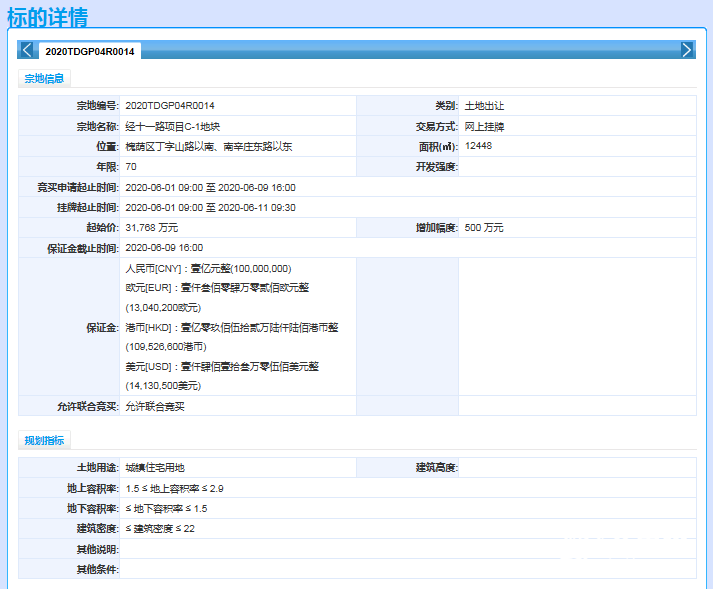This screenshot has height=589, width=713.
Task: Select the 500 万元 increment value
Action: (x=484, y=228)
